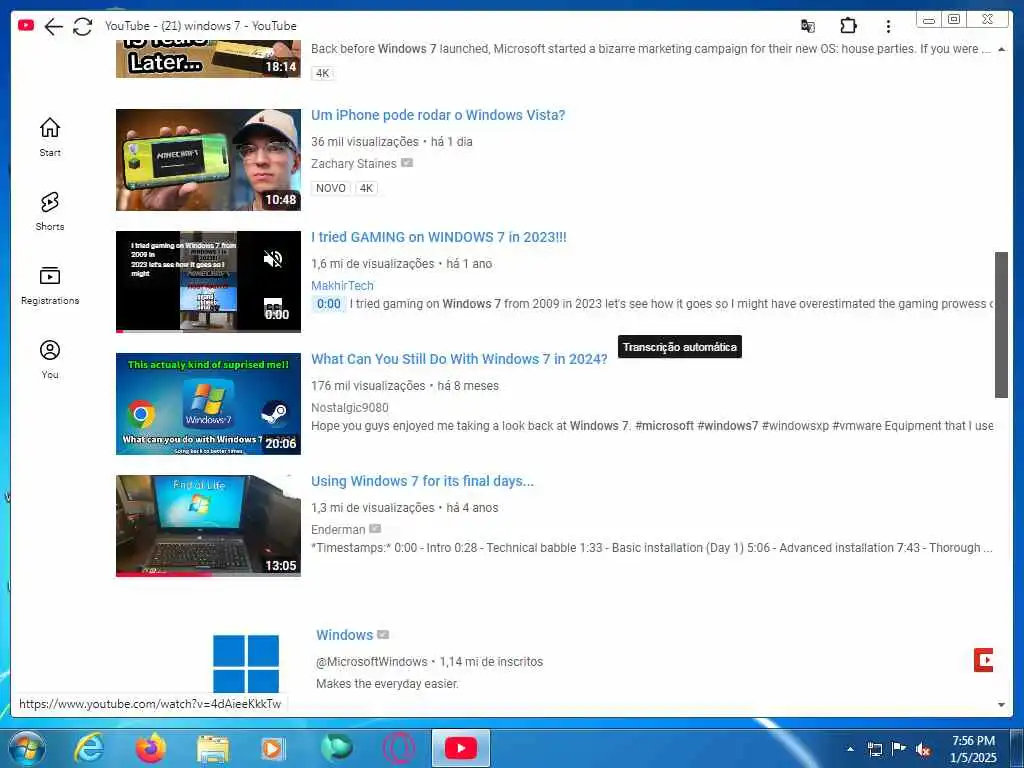1024x768 pixels.
Task: Seek on the GAMING video progress bar
Action: pyautogui.click(x=208, y=331)
